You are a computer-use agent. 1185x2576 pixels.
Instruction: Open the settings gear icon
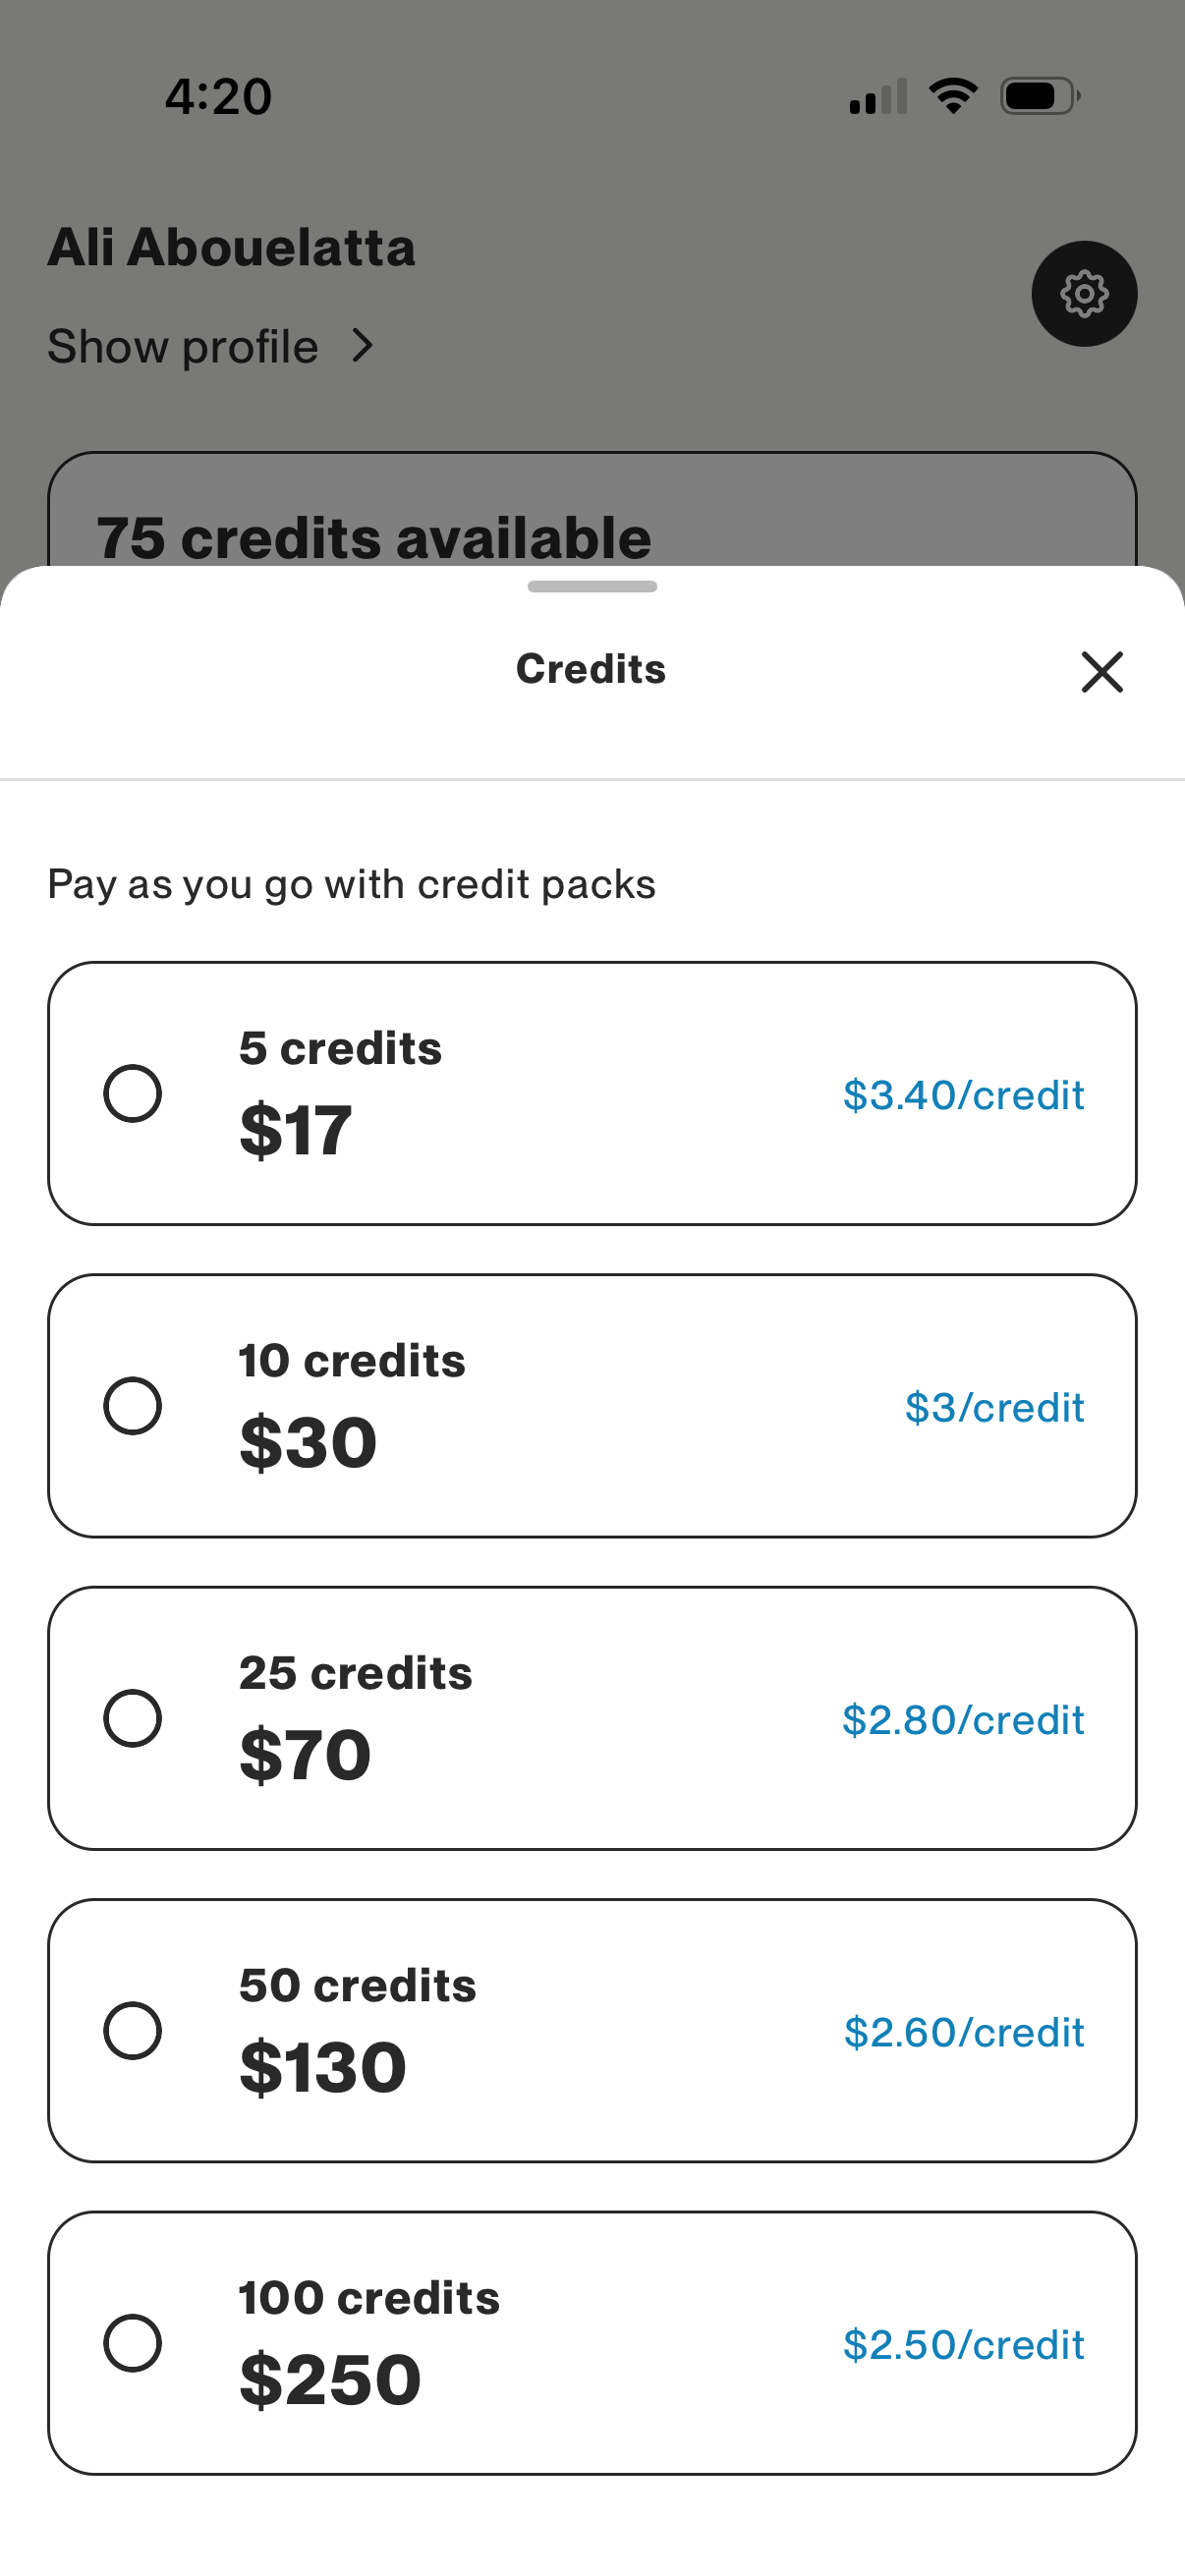(1084, 292)
